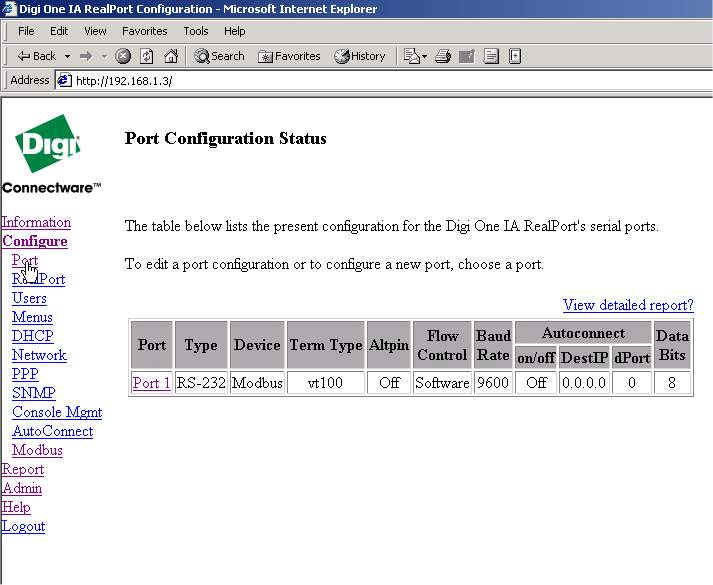Go to the Home page icon
The width and height of the screenshot is (713, 585).
click(171, 56)
